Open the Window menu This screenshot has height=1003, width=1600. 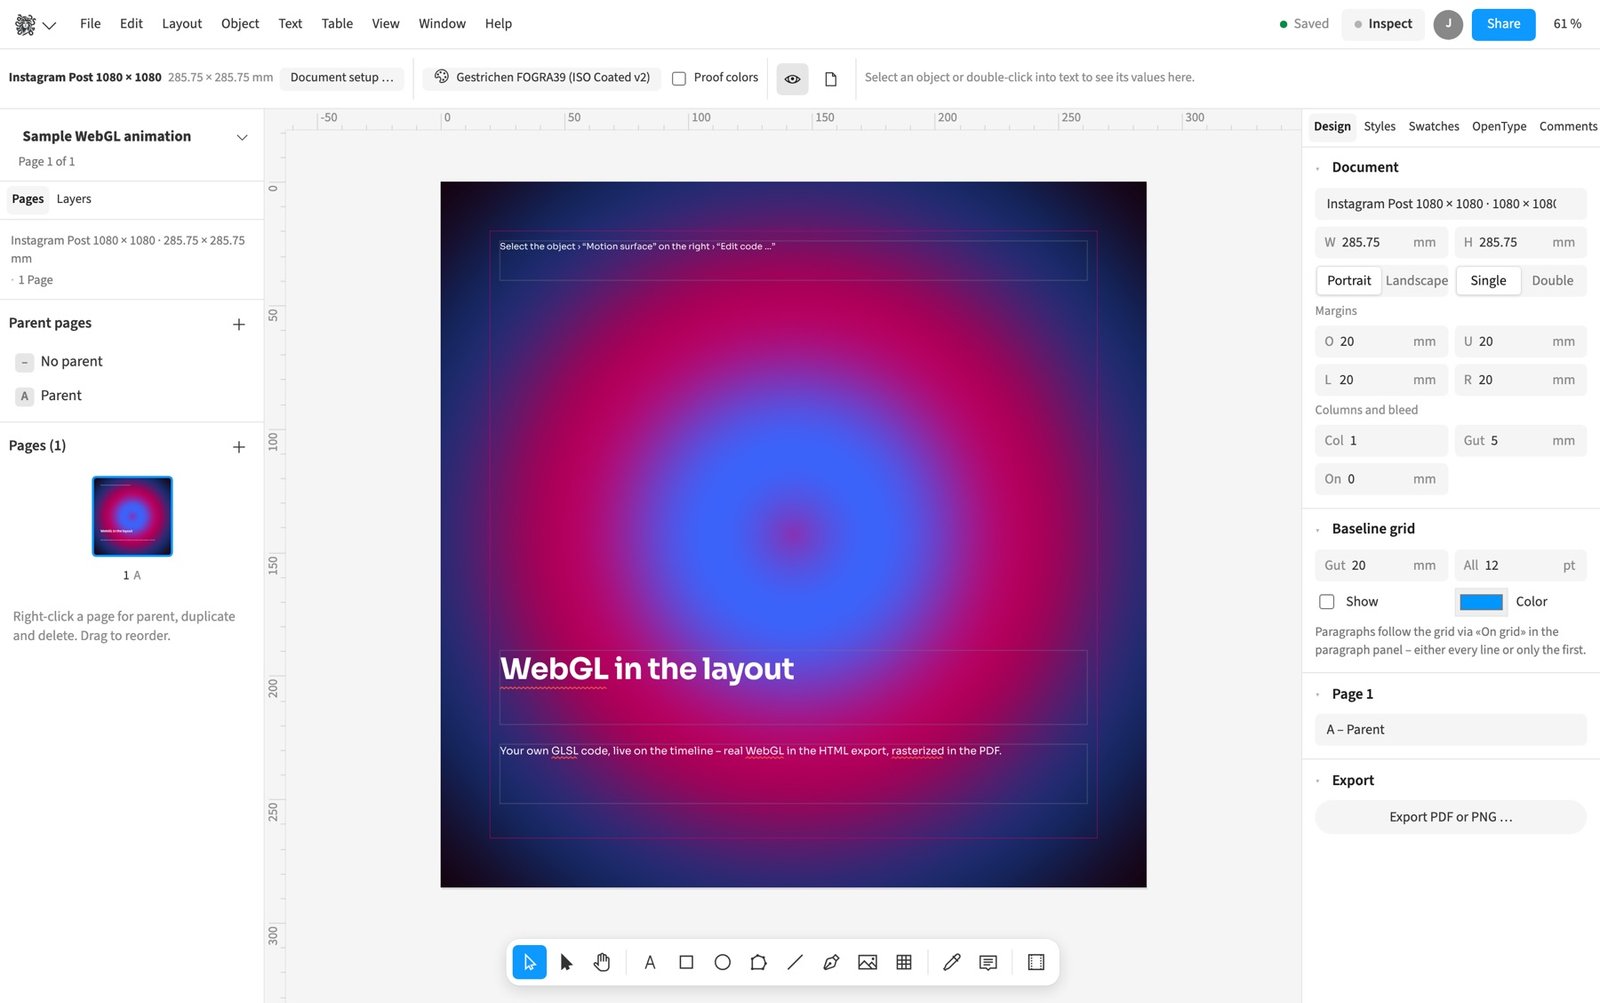tap(442, 24)
